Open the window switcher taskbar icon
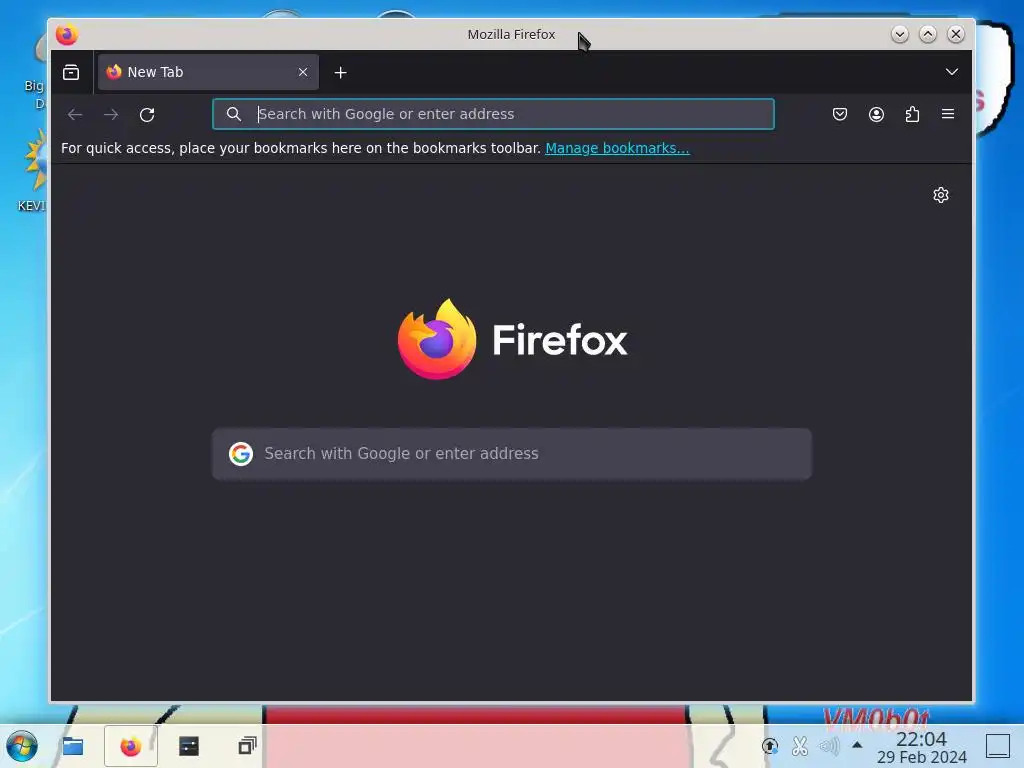Viewport: 1024px width, 768px height. [x=247, y=745]
